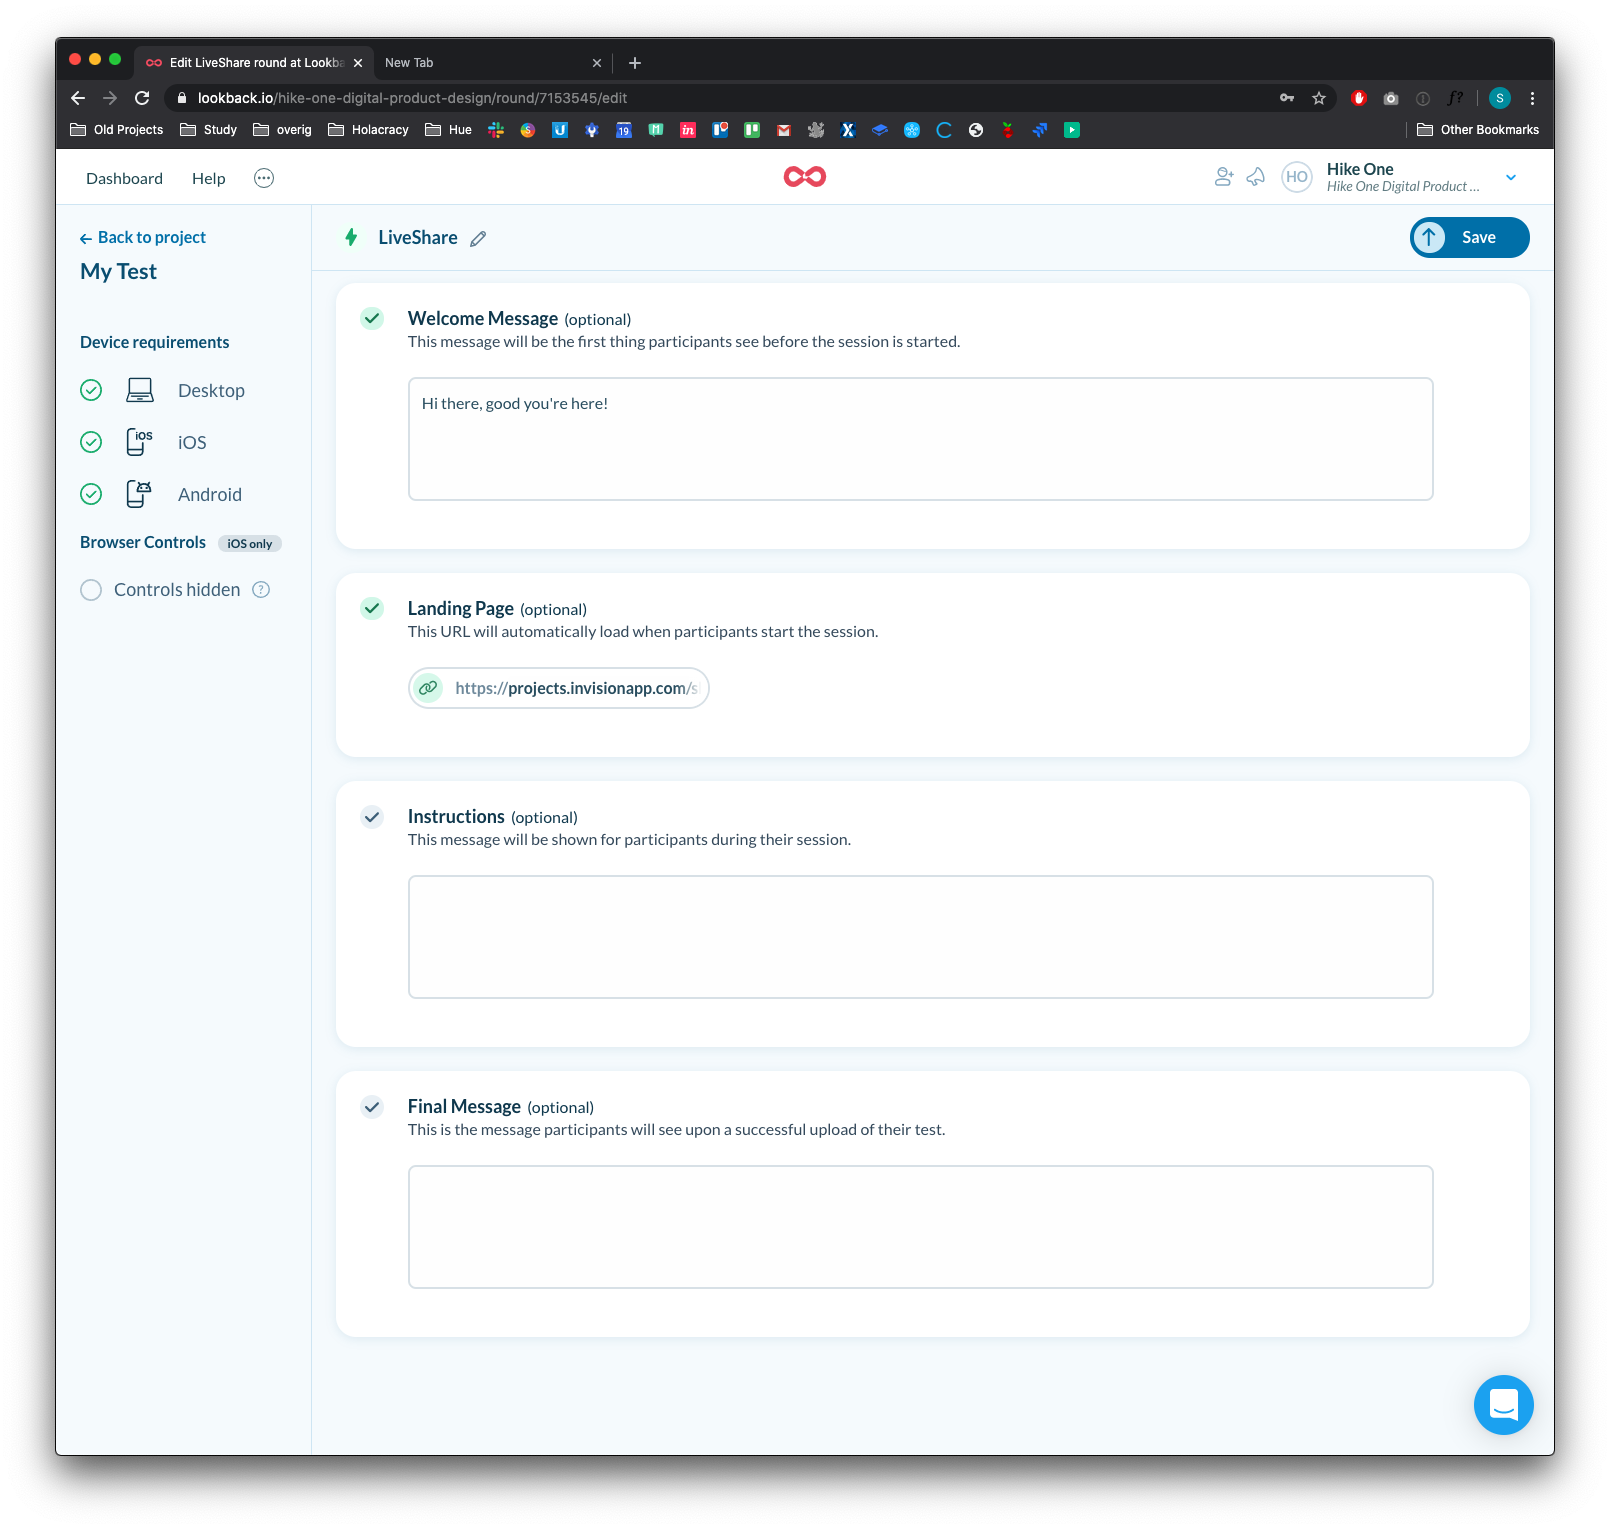
Task: Open the ellipsis menu next to Help
Action: tap(263, 177)
